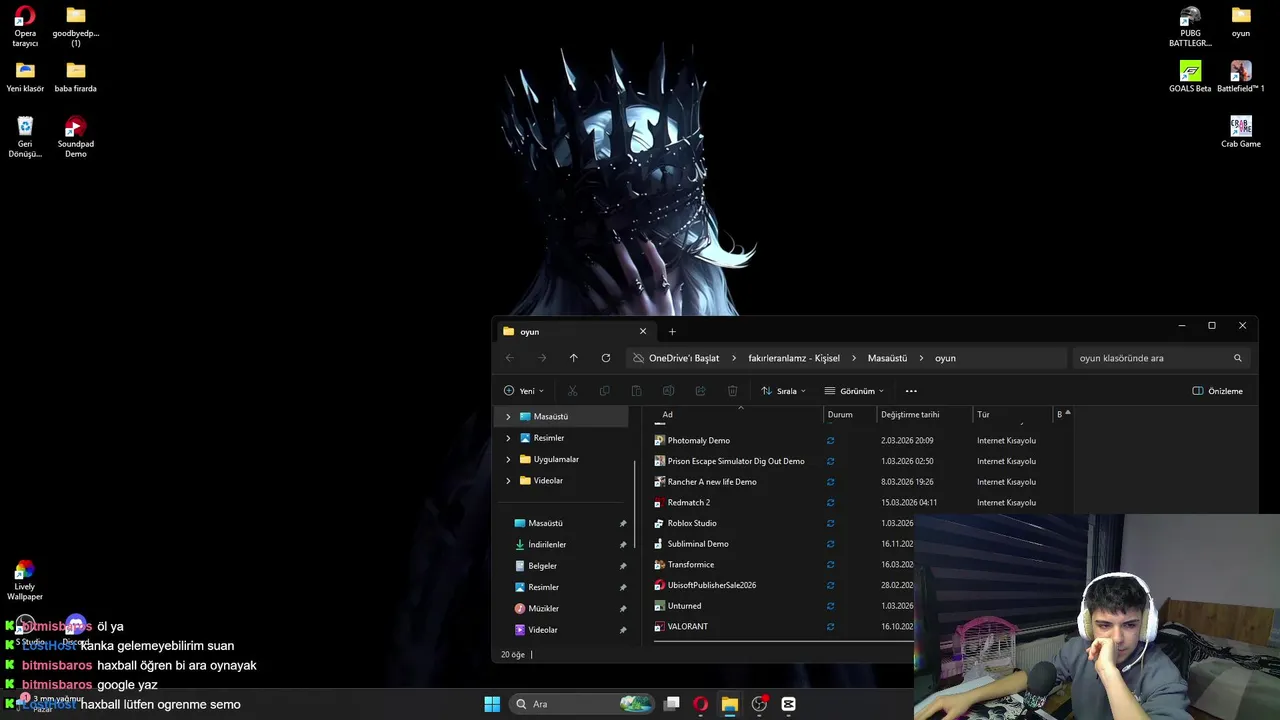Select the Lively Wallpaper desktop icon
Screen dimensions: 1280x720
click(x=25, y=580)
